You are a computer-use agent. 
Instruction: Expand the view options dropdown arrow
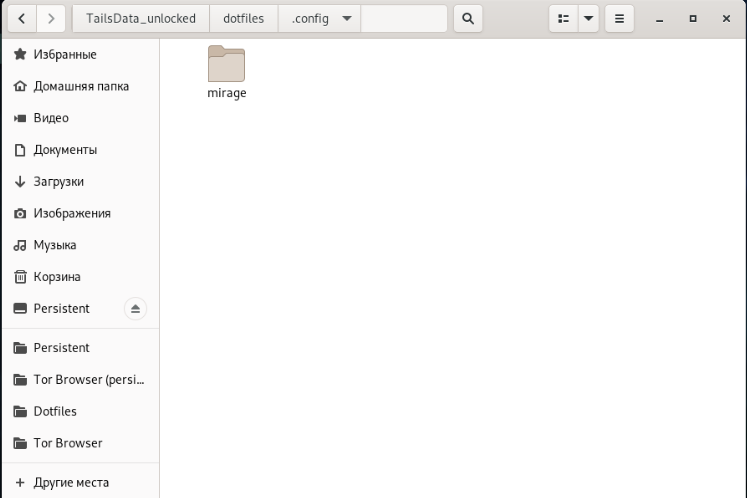click(x=588, y=19)
